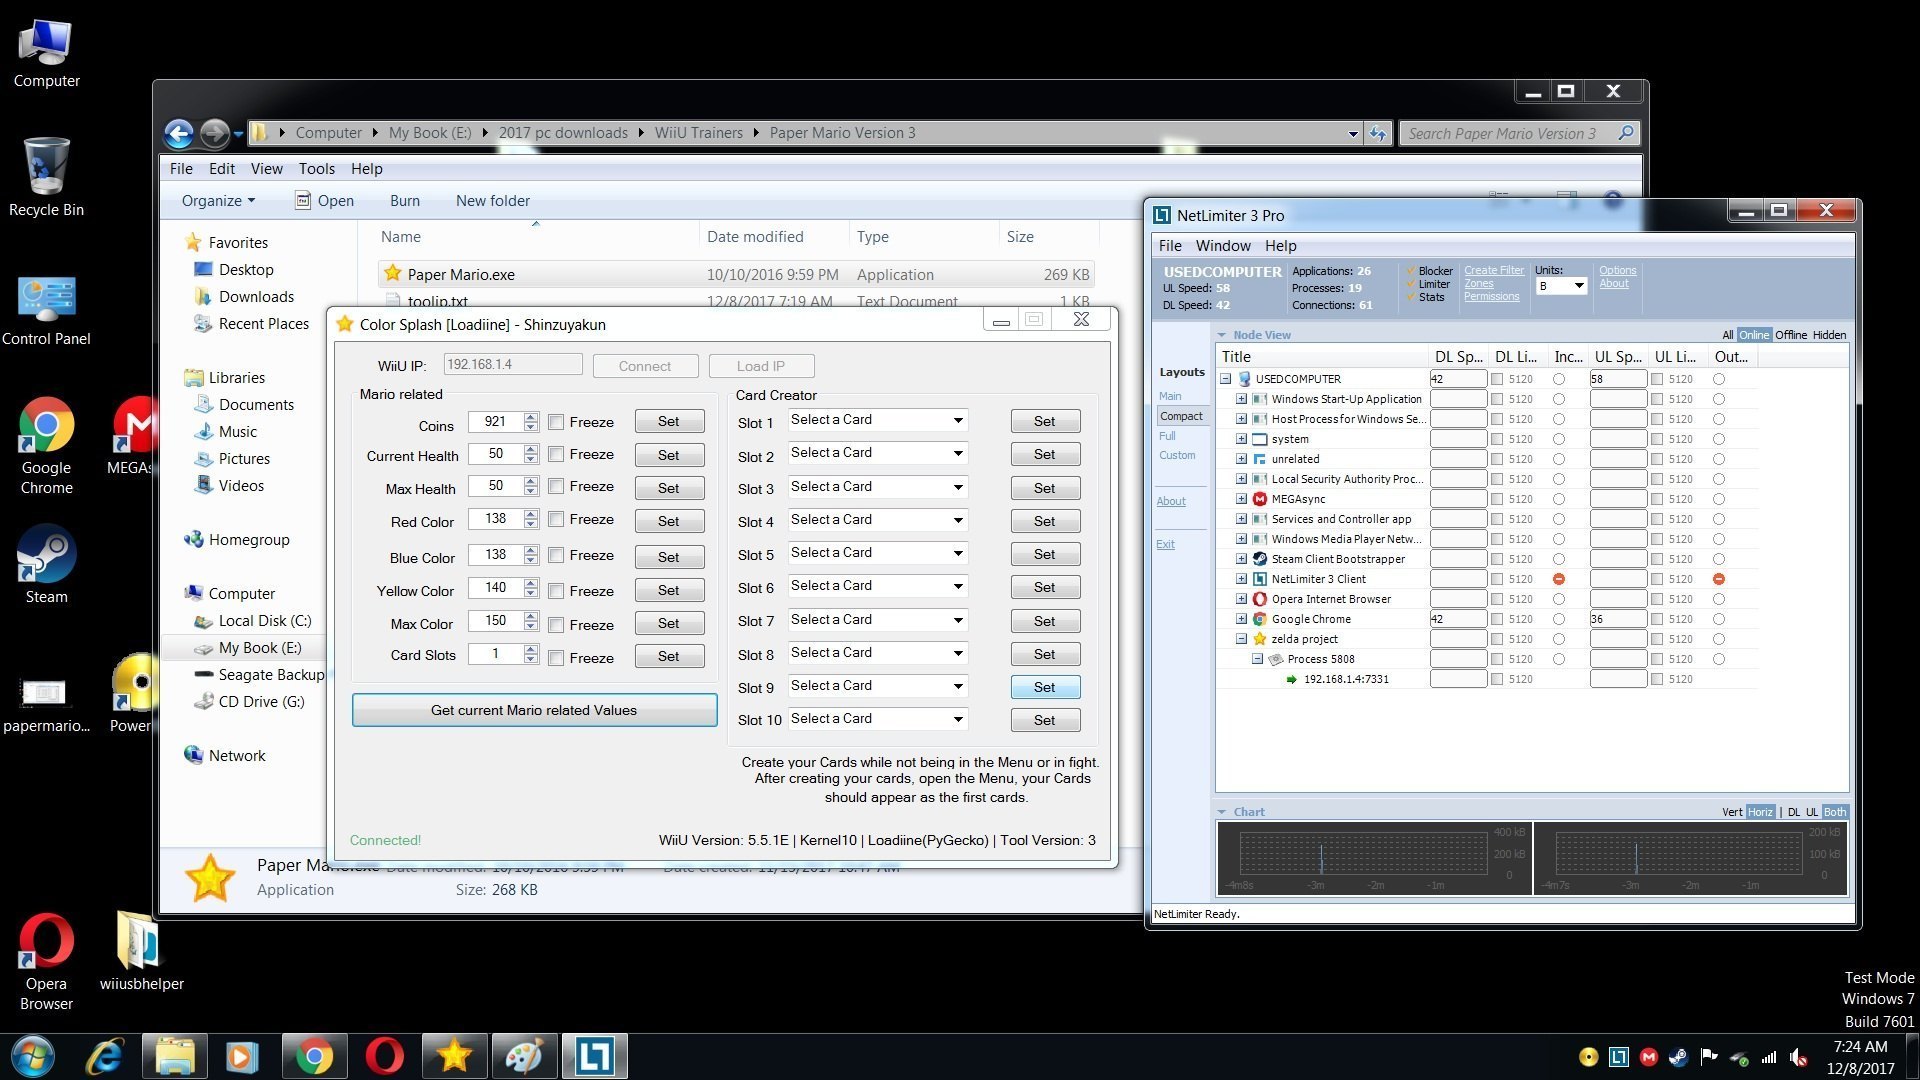Open the Opera Browser desktop shortcut
Viewport: 1920px width, 1080px height.
pyautogui.click(x=46, y=961)
